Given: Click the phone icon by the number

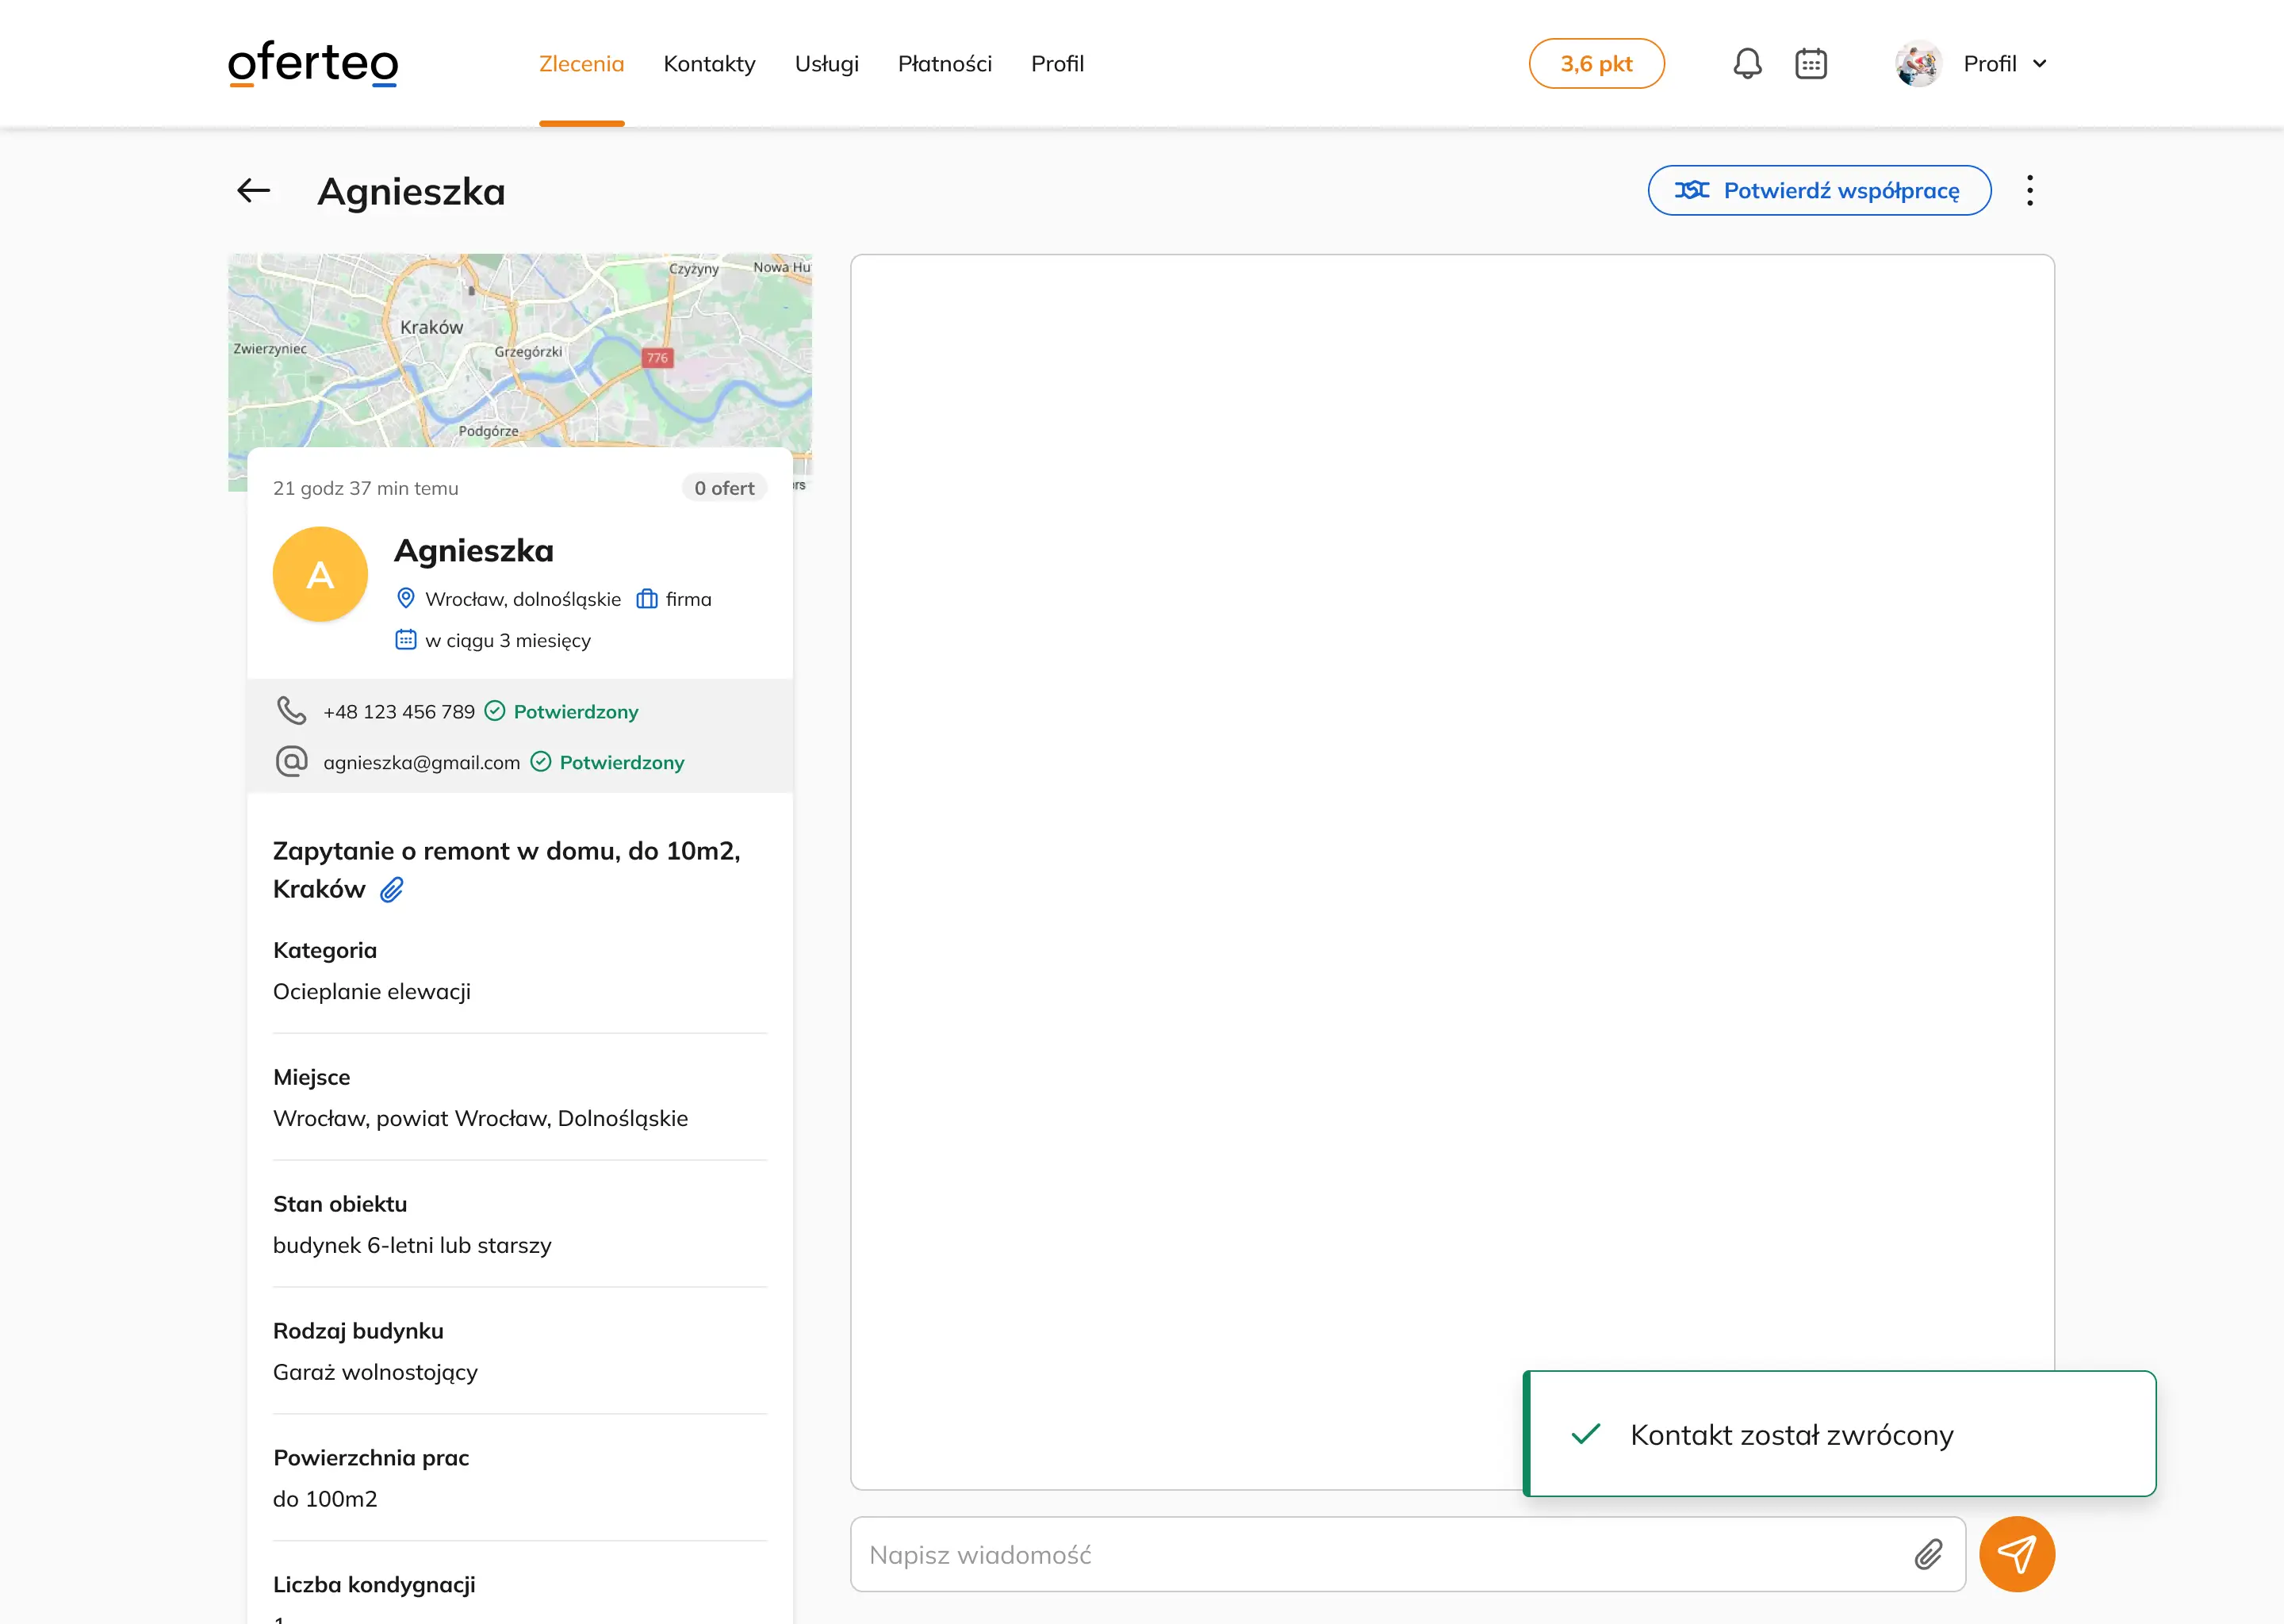Looking at the screenshot, I should [x=291, y=711].
